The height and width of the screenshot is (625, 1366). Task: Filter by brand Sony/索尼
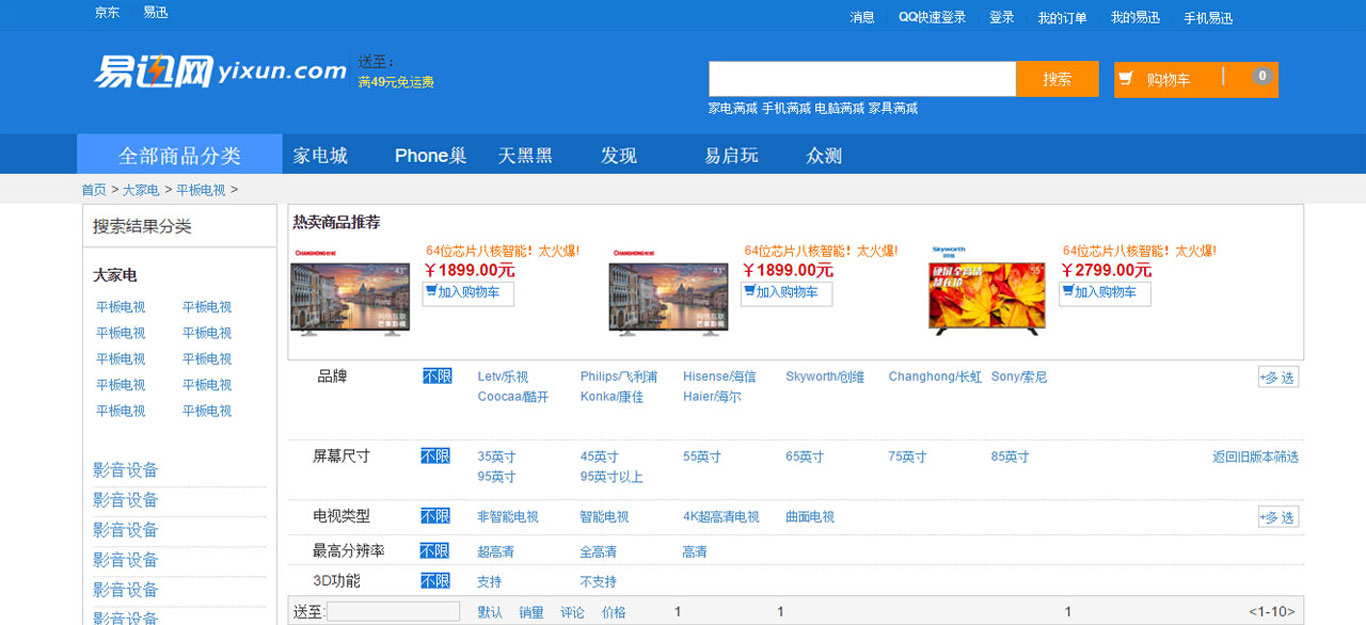pos(1019,377)
